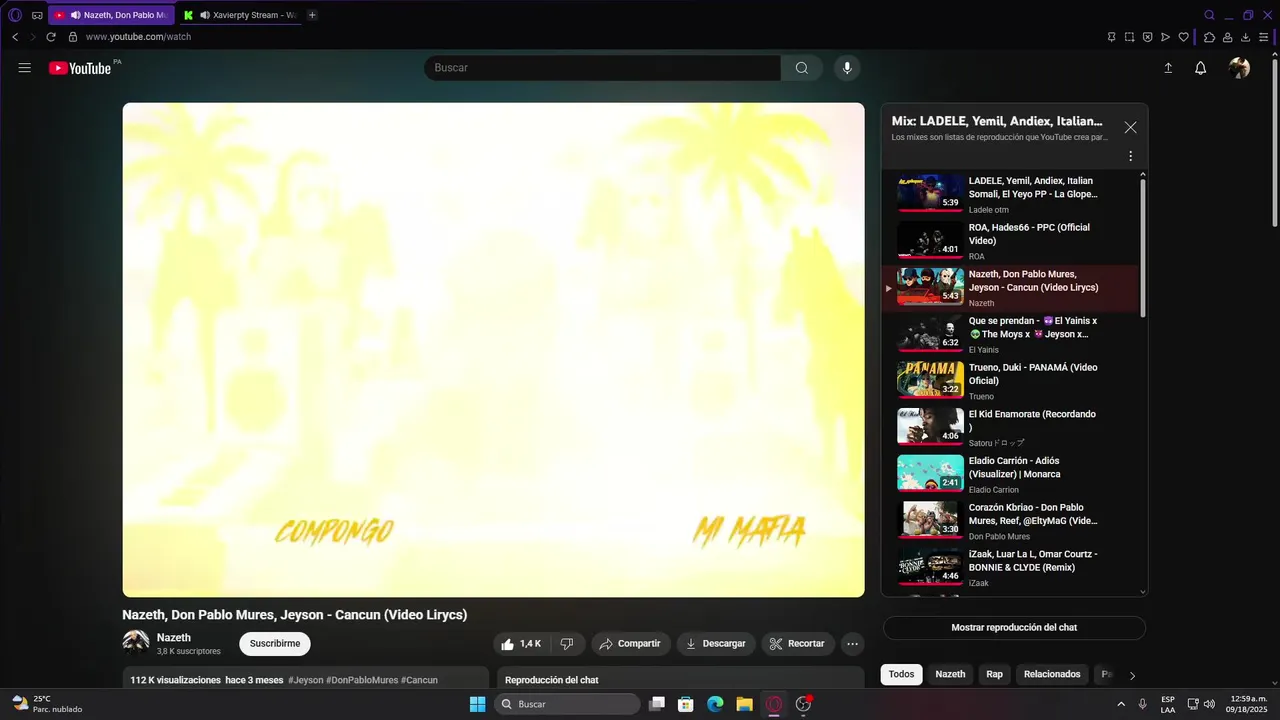Select the Todos filter chip
This screenshot has width=1280, height=720.
(x=901, y=674)
